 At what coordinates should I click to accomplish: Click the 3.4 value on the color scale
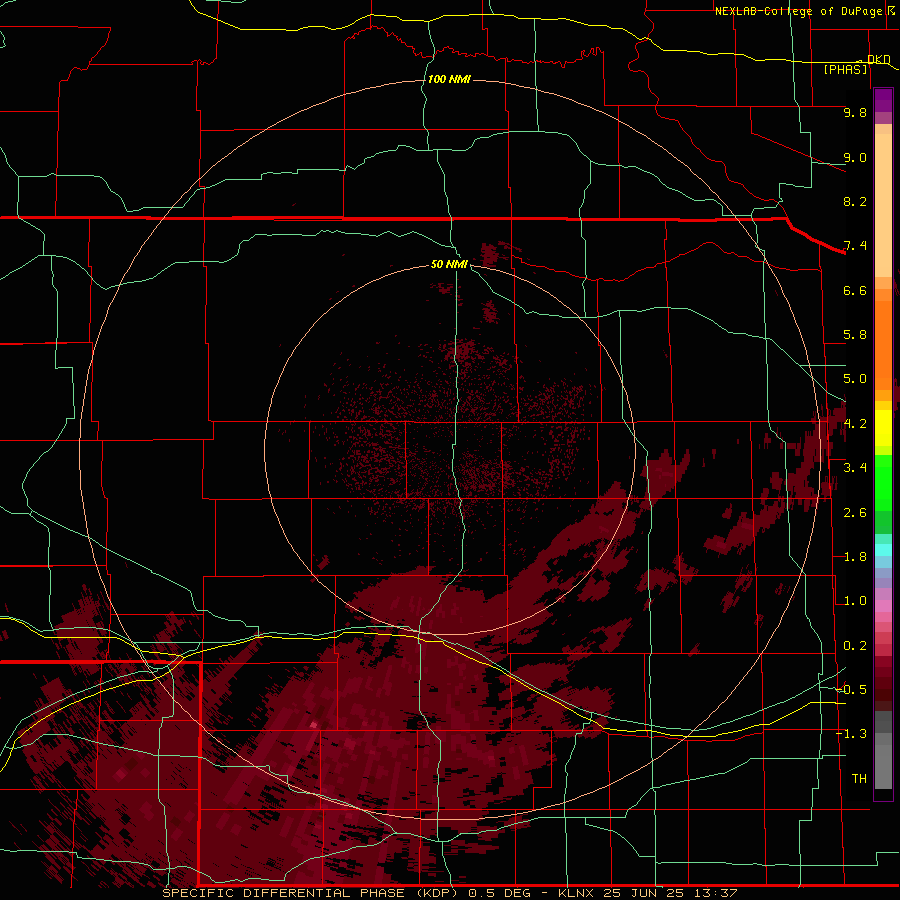click(855, 468)
